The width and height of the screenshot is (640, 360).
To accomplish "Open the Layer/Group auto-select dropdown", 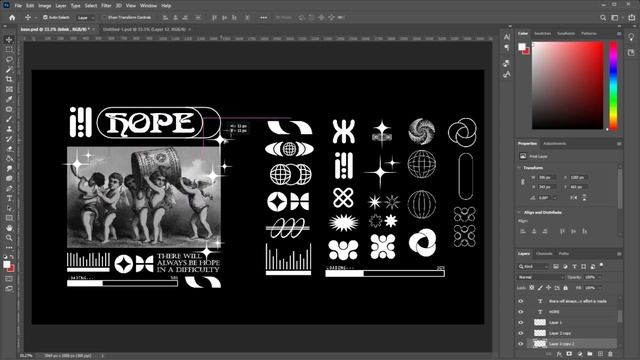I will (x=85, y=18).
